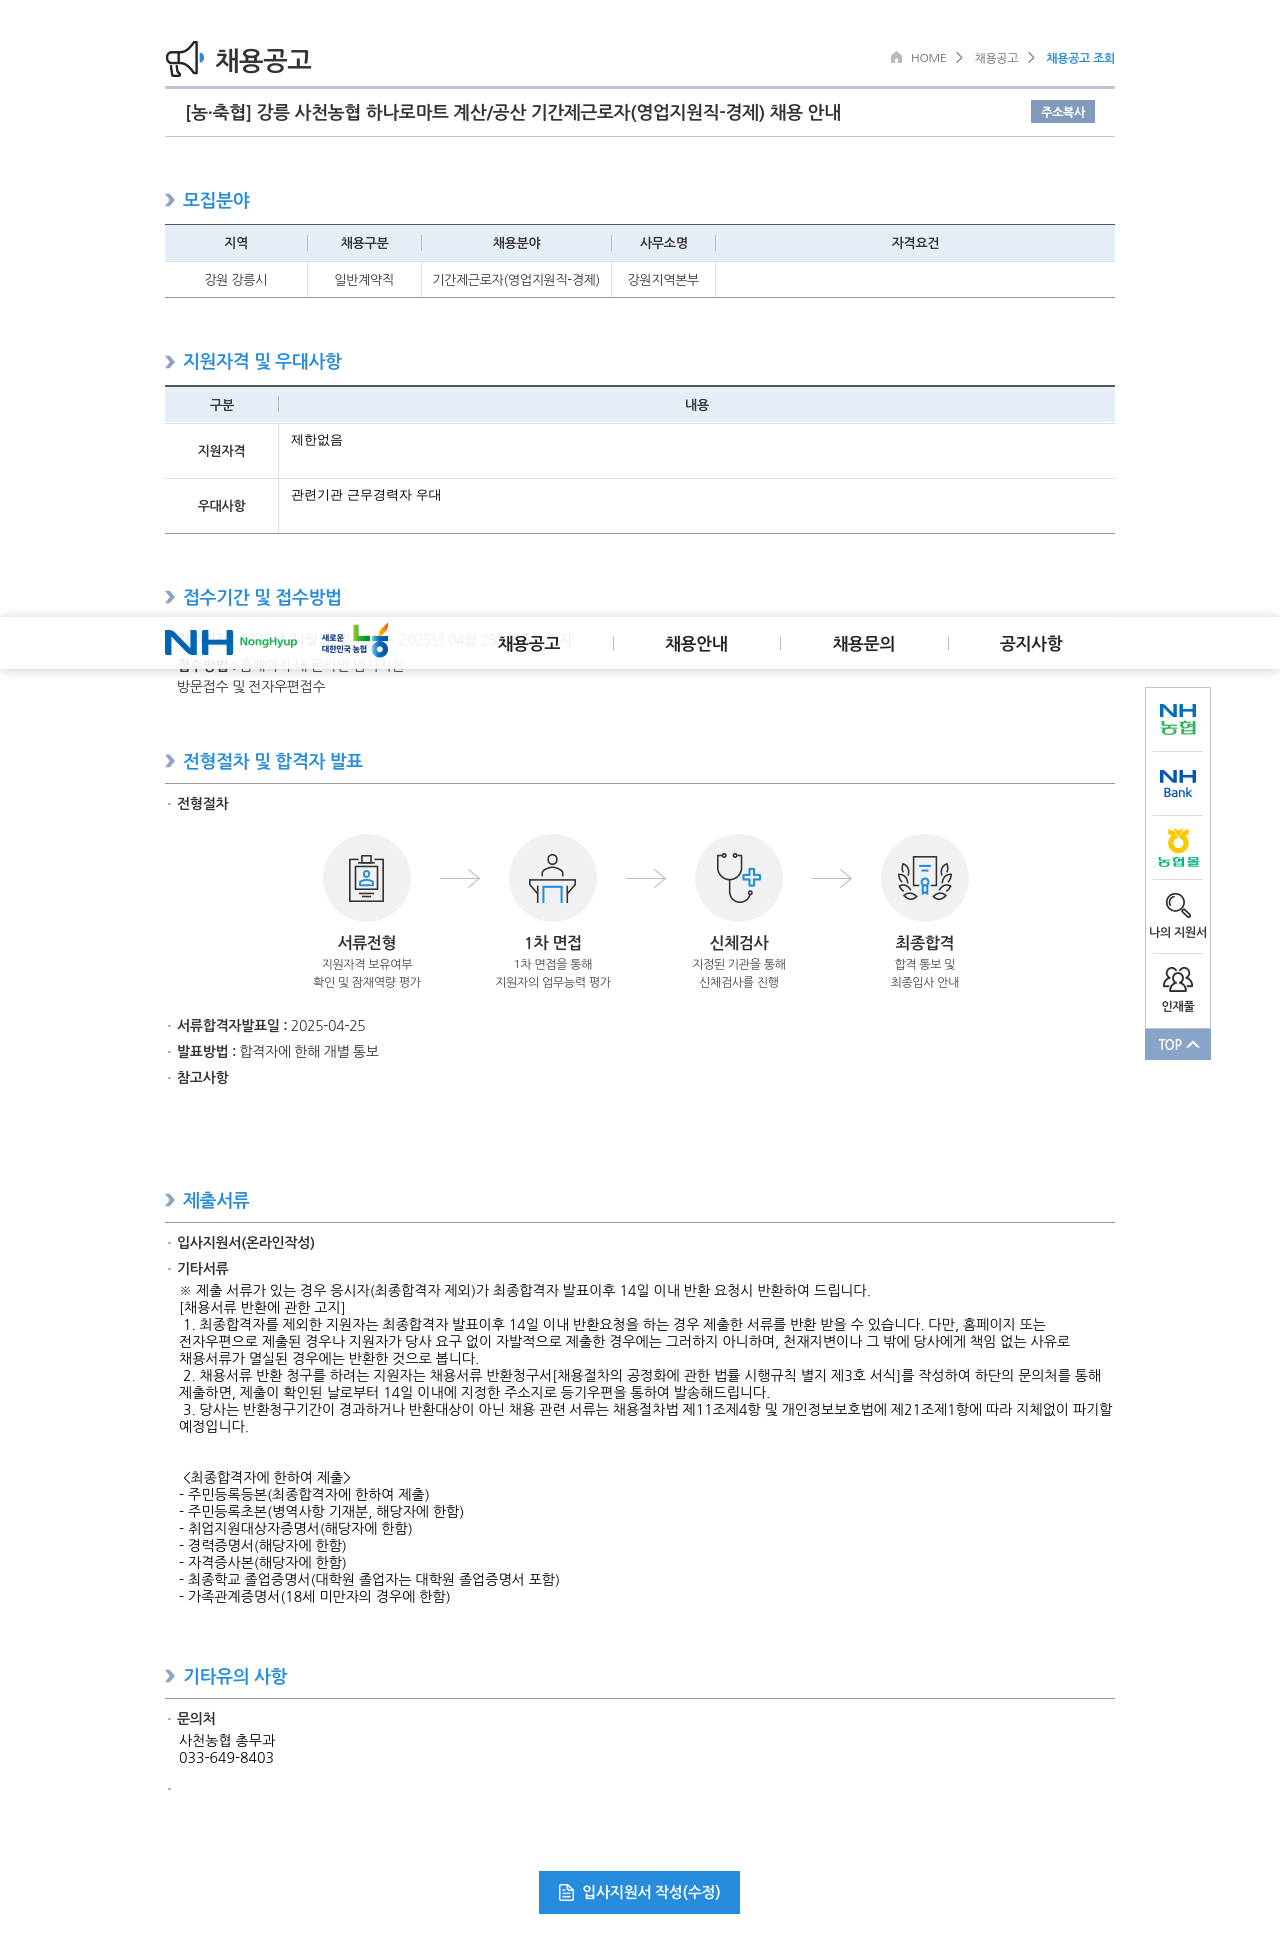Open the 인재풀 people icon shortcut
The image size is (1280, 1953).
1178,989
